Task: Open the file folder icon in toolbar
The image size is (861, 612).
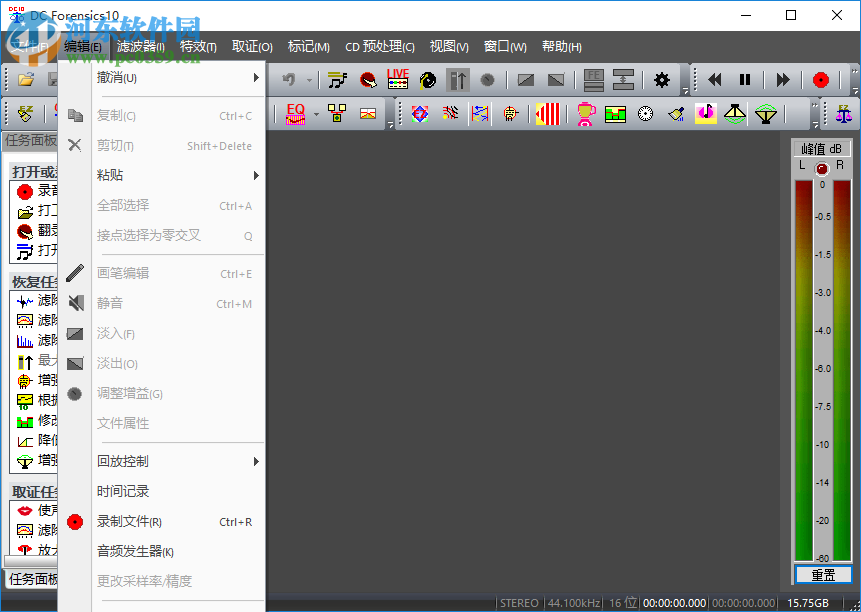Action: coord(26,80)
